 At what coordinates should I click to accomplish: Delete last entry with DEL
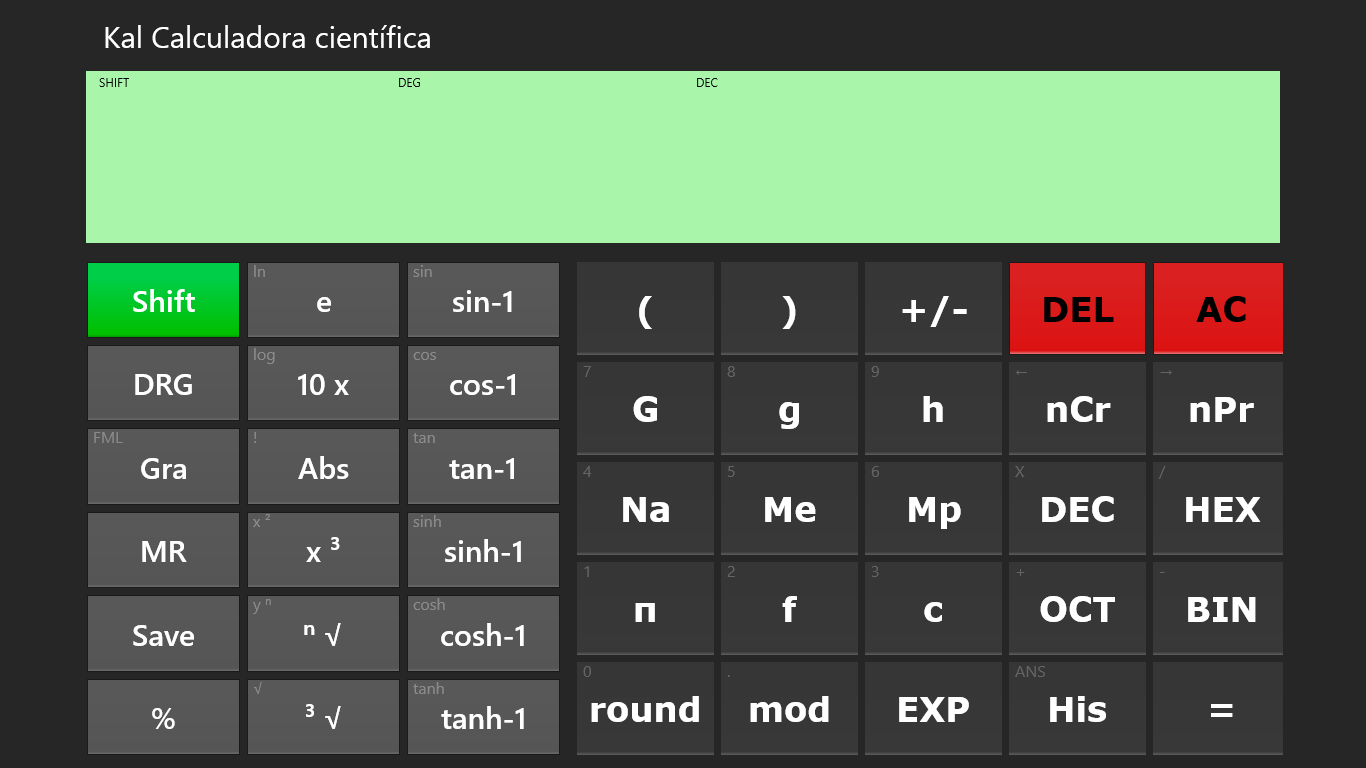tap(1077, 309)
